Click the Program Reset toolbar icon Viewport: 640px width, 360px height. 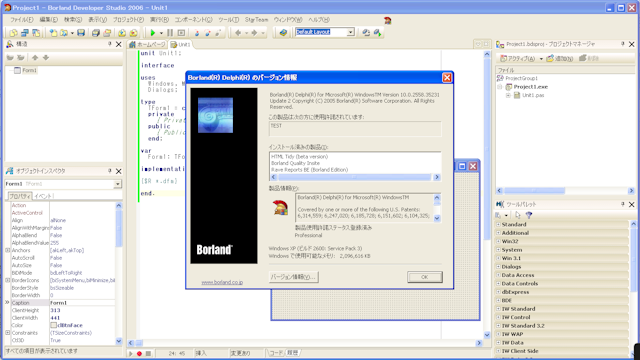click(x=181, y=33)
